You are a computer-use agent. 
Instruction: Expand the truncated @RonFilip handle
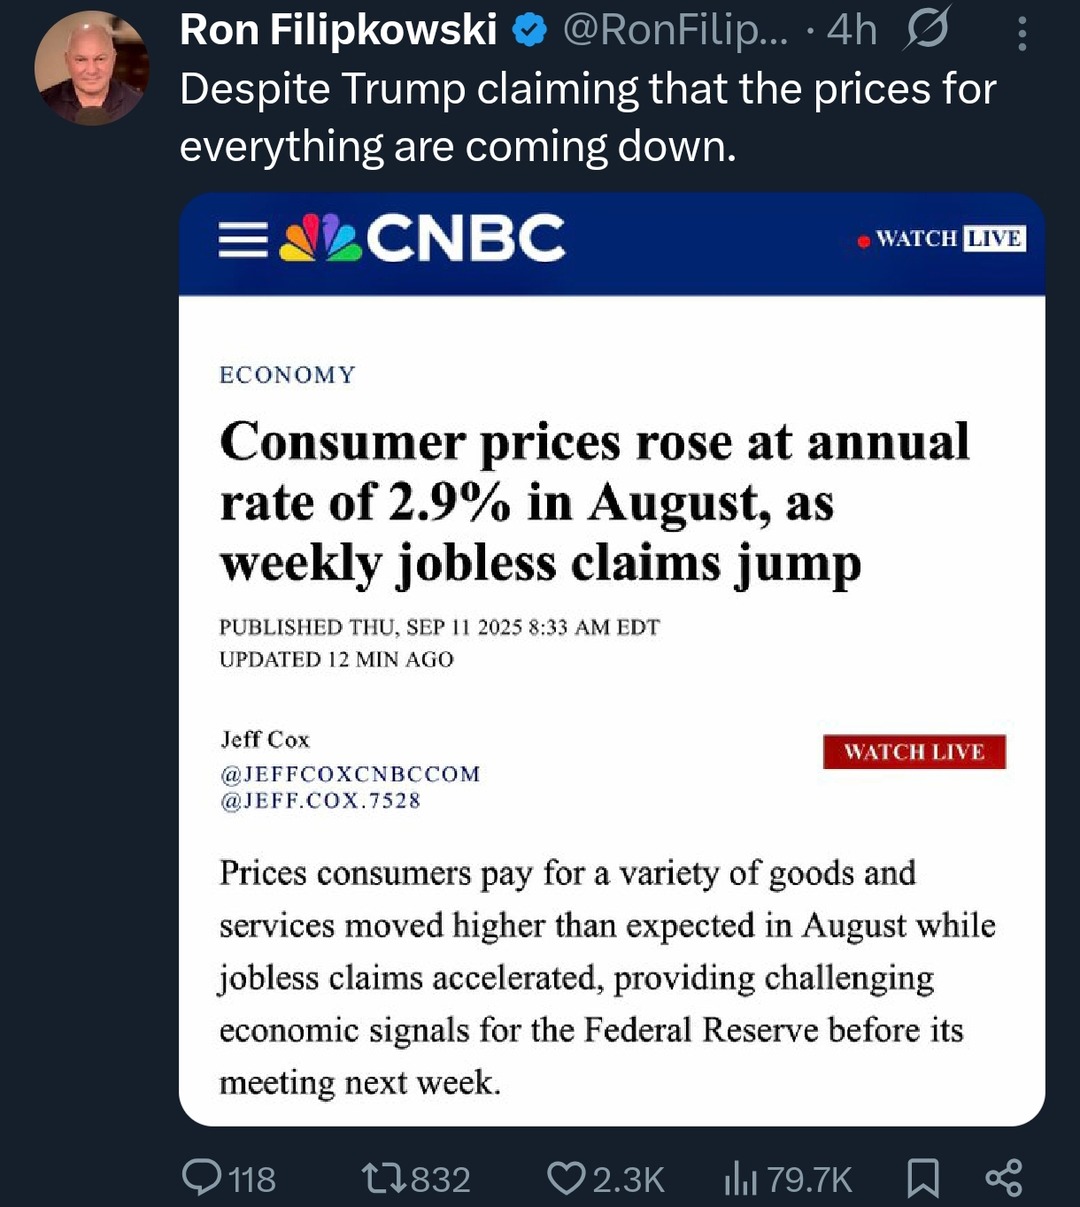coord(678,28)
